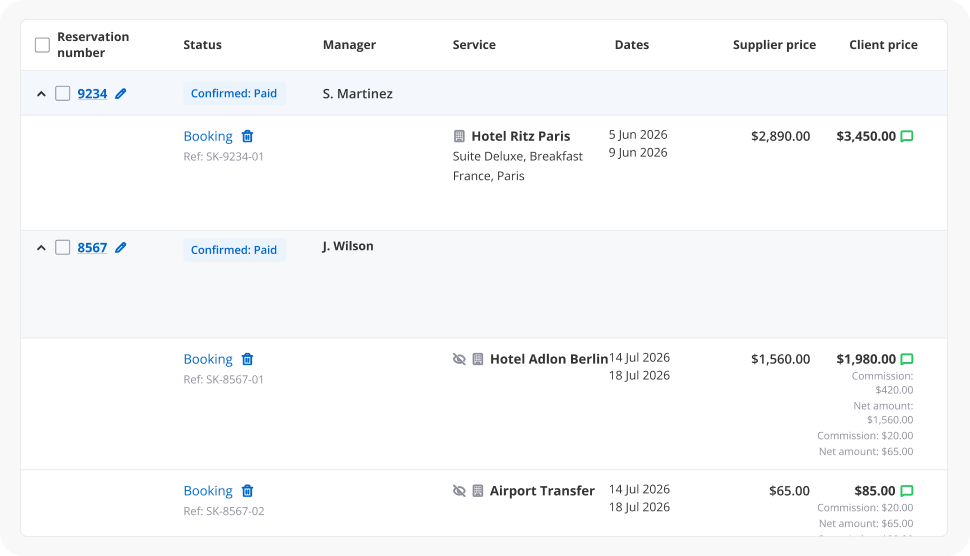970x556 pixels.
Task: Click supplier price $1,560.00
Action: point(780,359)
